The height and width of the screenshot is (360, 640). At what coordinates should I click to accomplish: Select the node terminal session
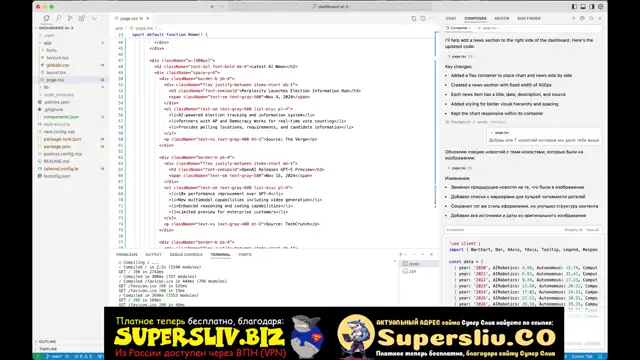coord(420,264)
